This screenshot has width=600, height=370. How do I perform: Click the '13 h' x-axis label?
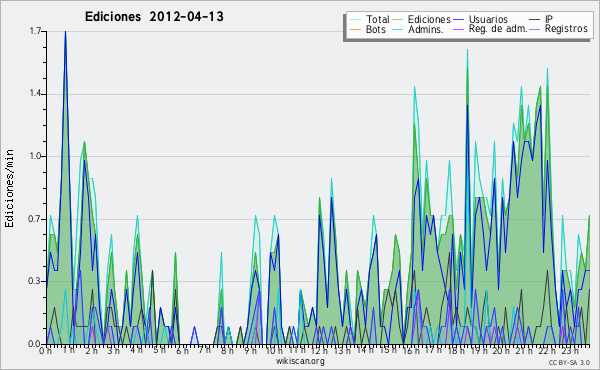point(342,351)
